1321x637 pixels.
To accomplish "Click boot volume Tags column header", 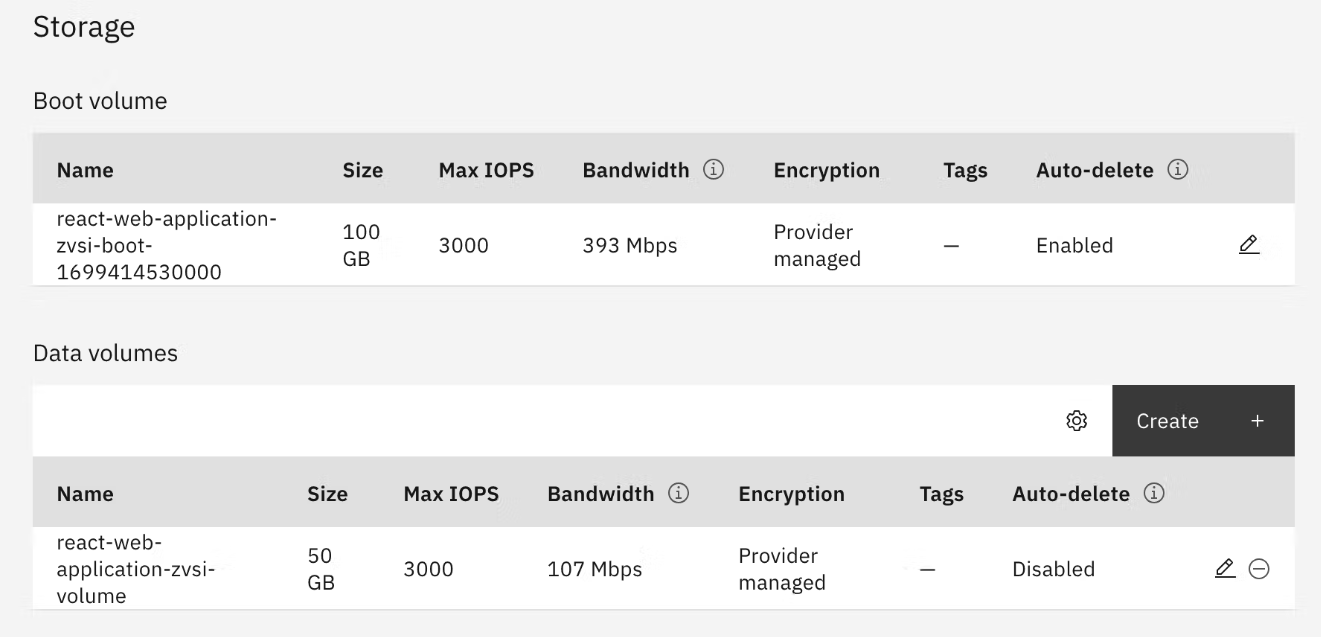I will pos(965,170).
